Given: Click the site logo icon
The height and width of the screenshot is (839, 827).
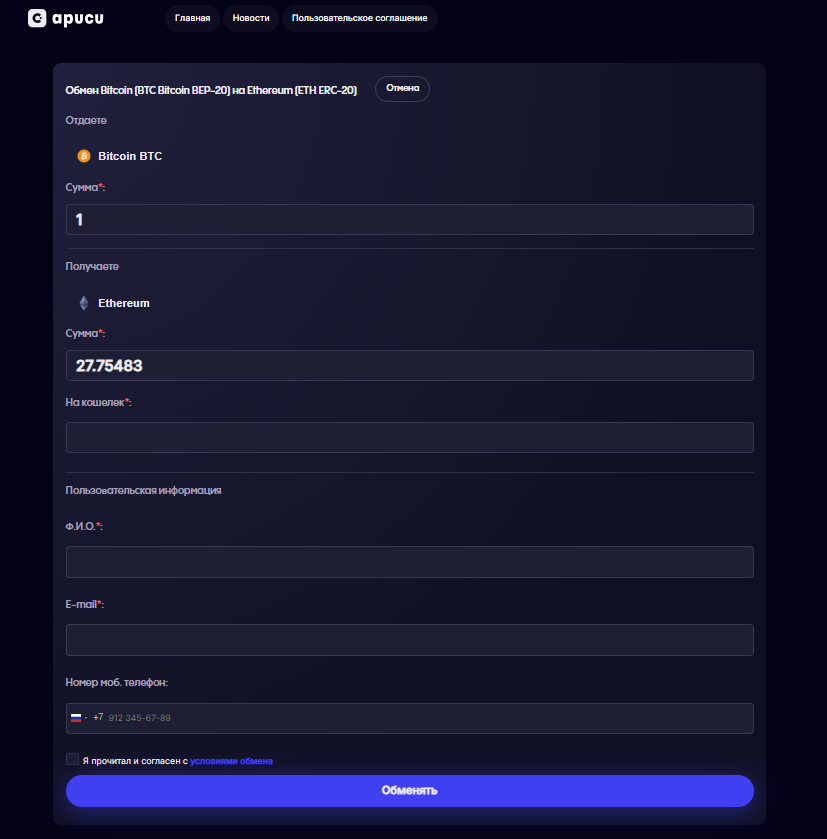Looking at the screenshot, I should (37, 18).
